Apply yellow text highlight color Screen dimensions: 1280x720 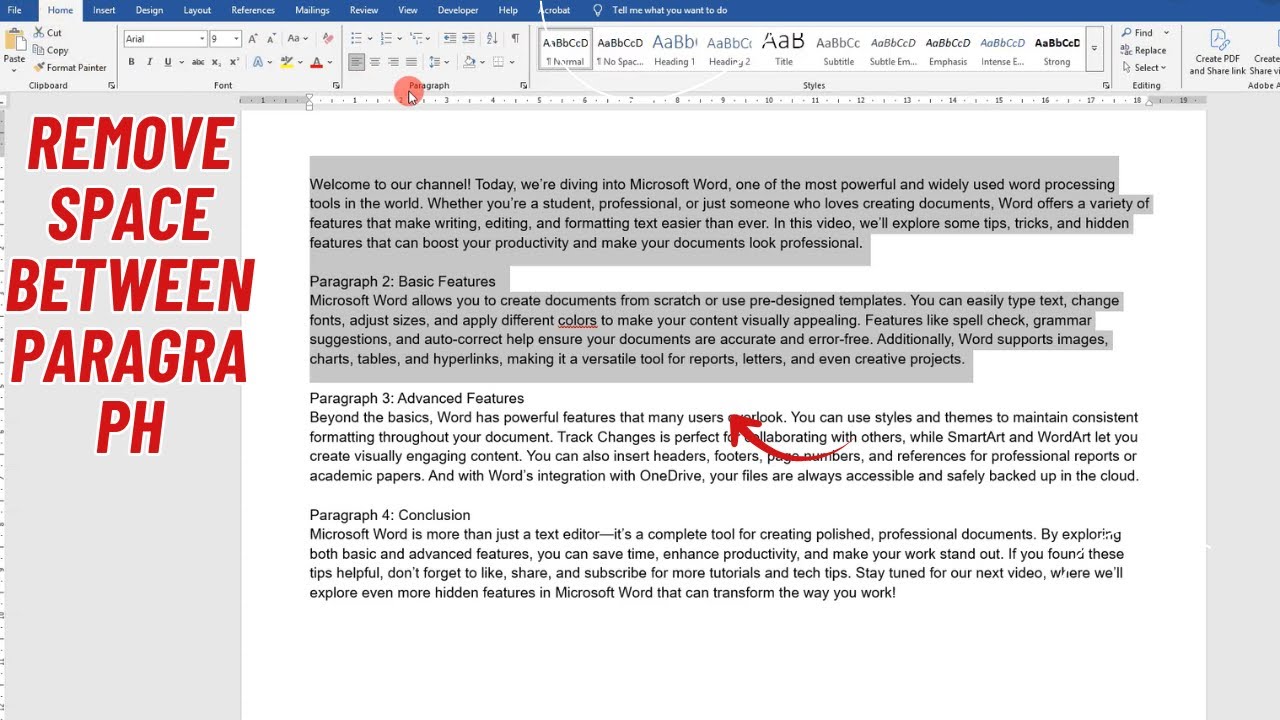click(x=287, y=62)
